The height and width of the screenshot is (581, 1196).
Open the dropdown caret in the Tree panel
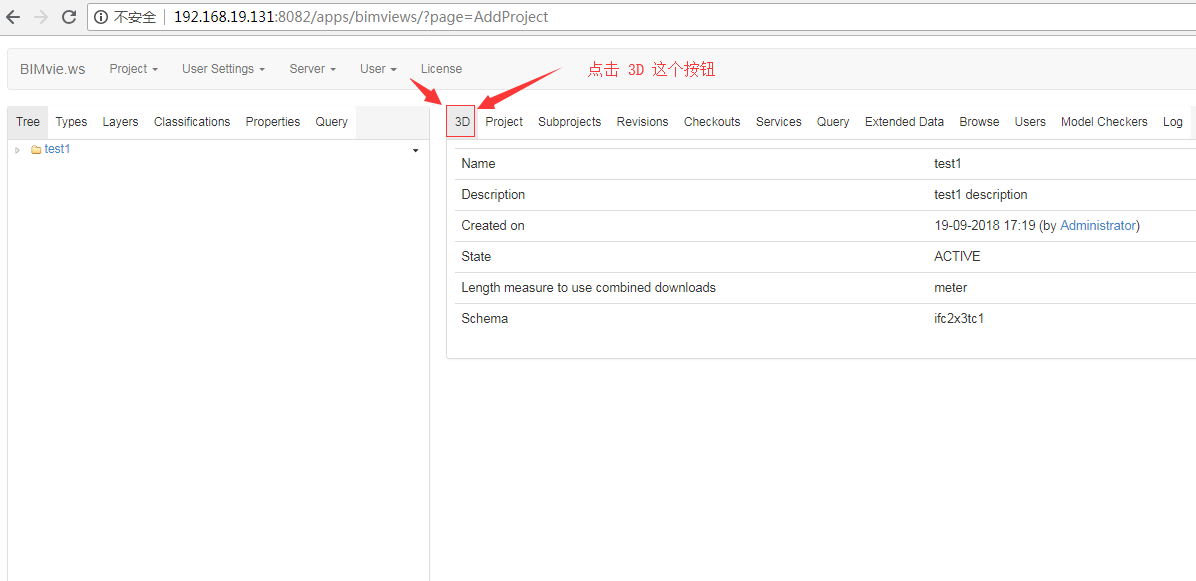[415, 151]
